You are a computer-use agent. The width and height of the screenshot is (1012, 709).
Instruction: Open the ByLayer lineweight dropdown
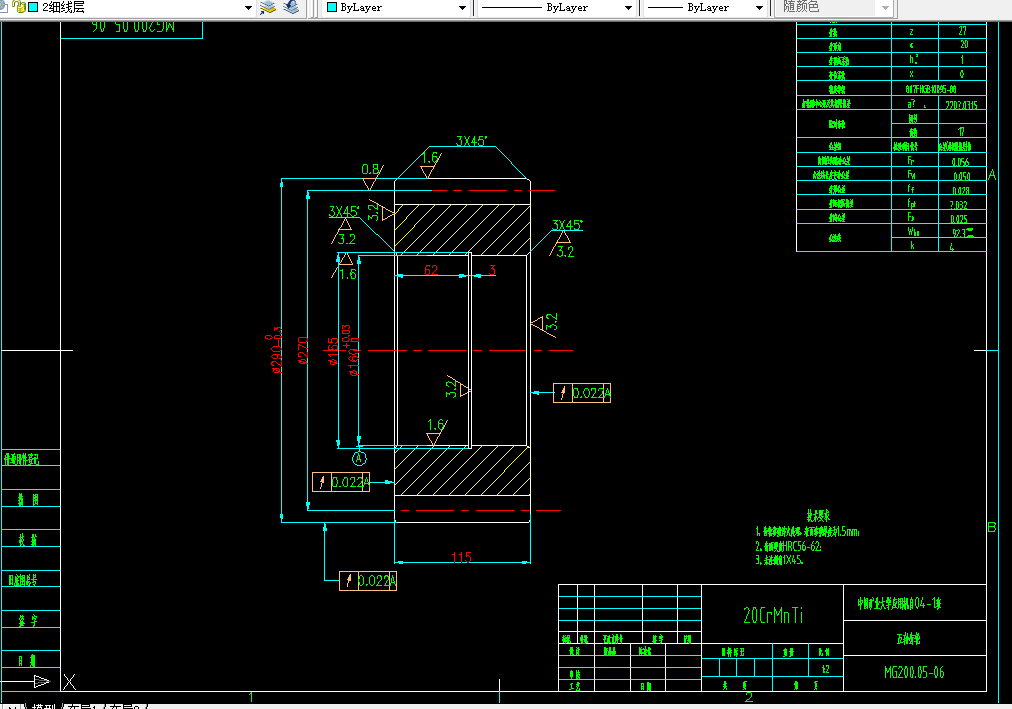759,8
